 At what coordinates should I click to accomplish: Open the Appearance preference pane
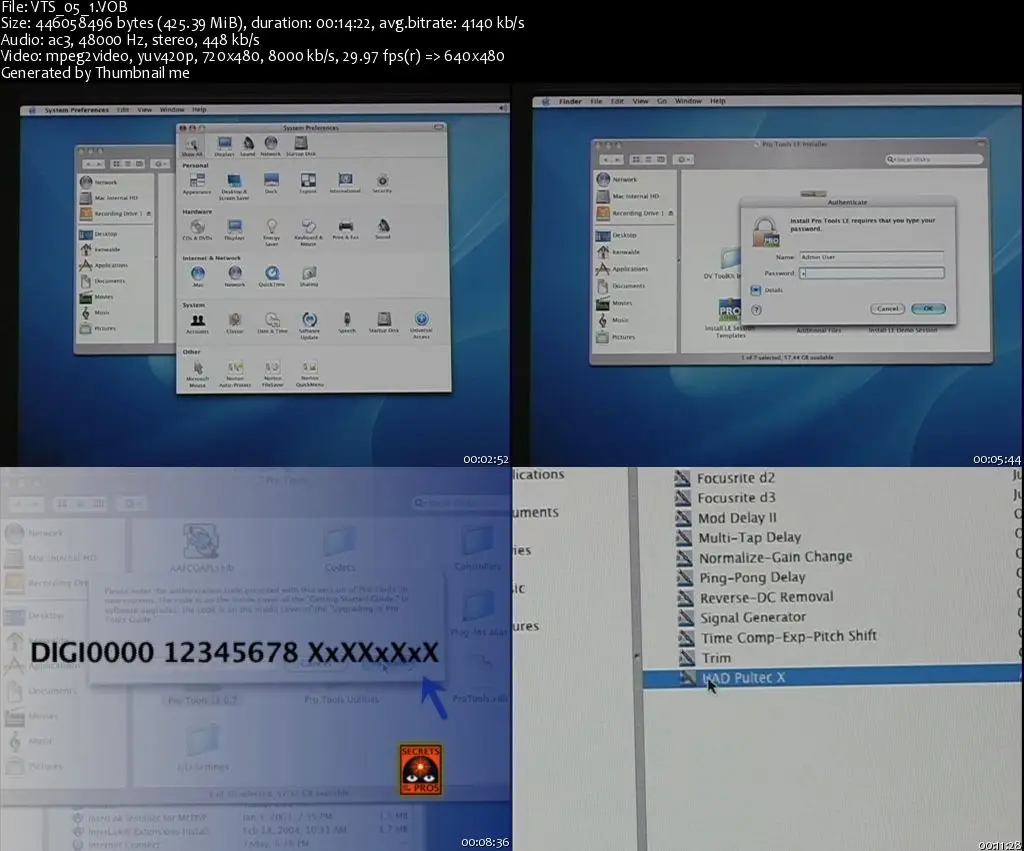tap(197, 184)
